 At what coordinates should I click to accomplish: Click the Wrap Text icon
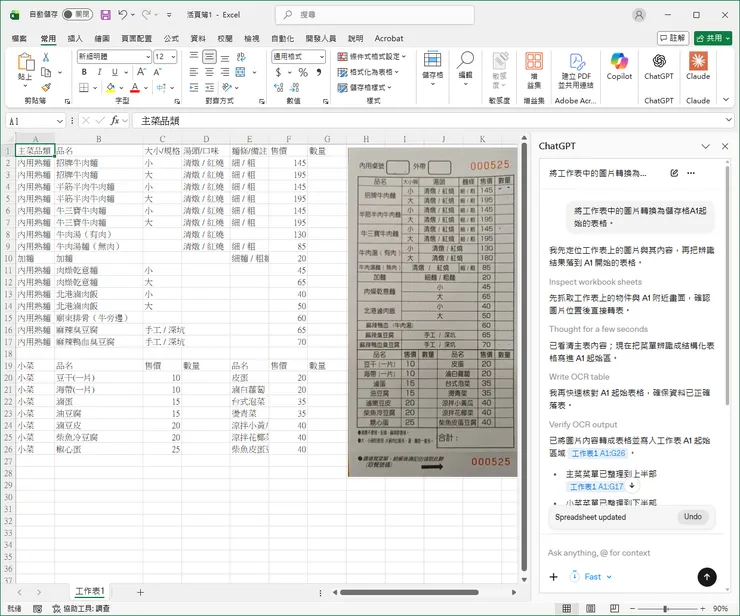click(241, 57)
